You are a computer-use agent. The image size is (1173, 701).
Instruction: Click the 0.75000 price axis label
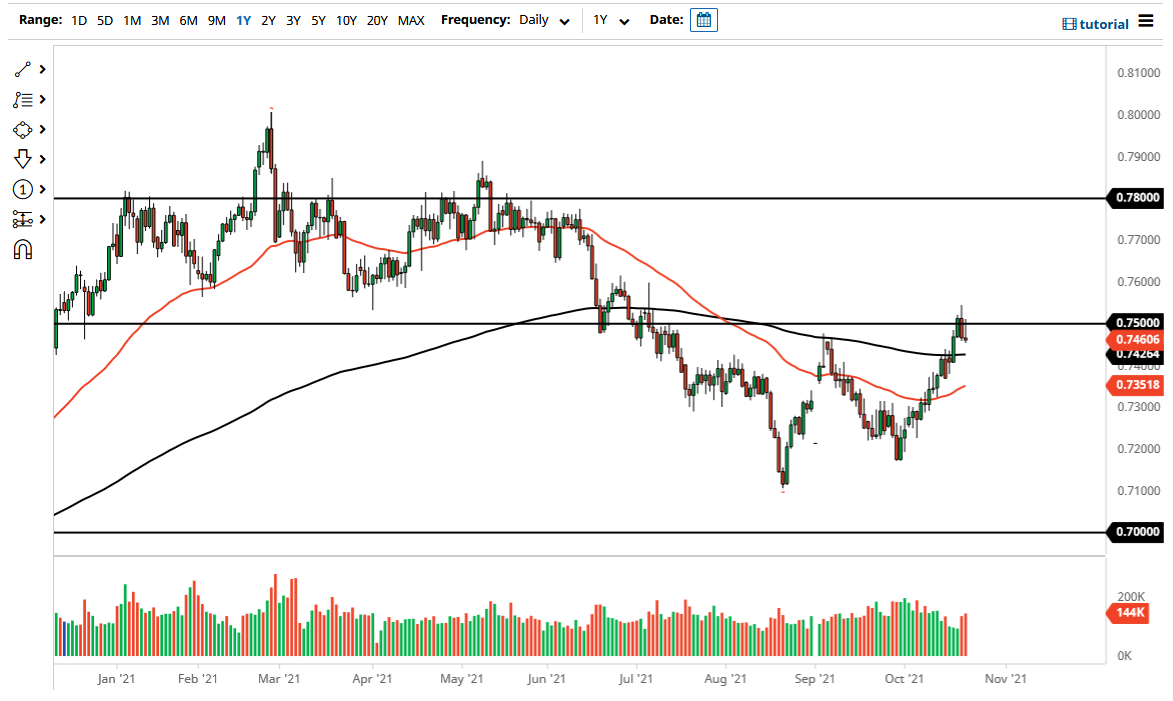point(1138,322)
